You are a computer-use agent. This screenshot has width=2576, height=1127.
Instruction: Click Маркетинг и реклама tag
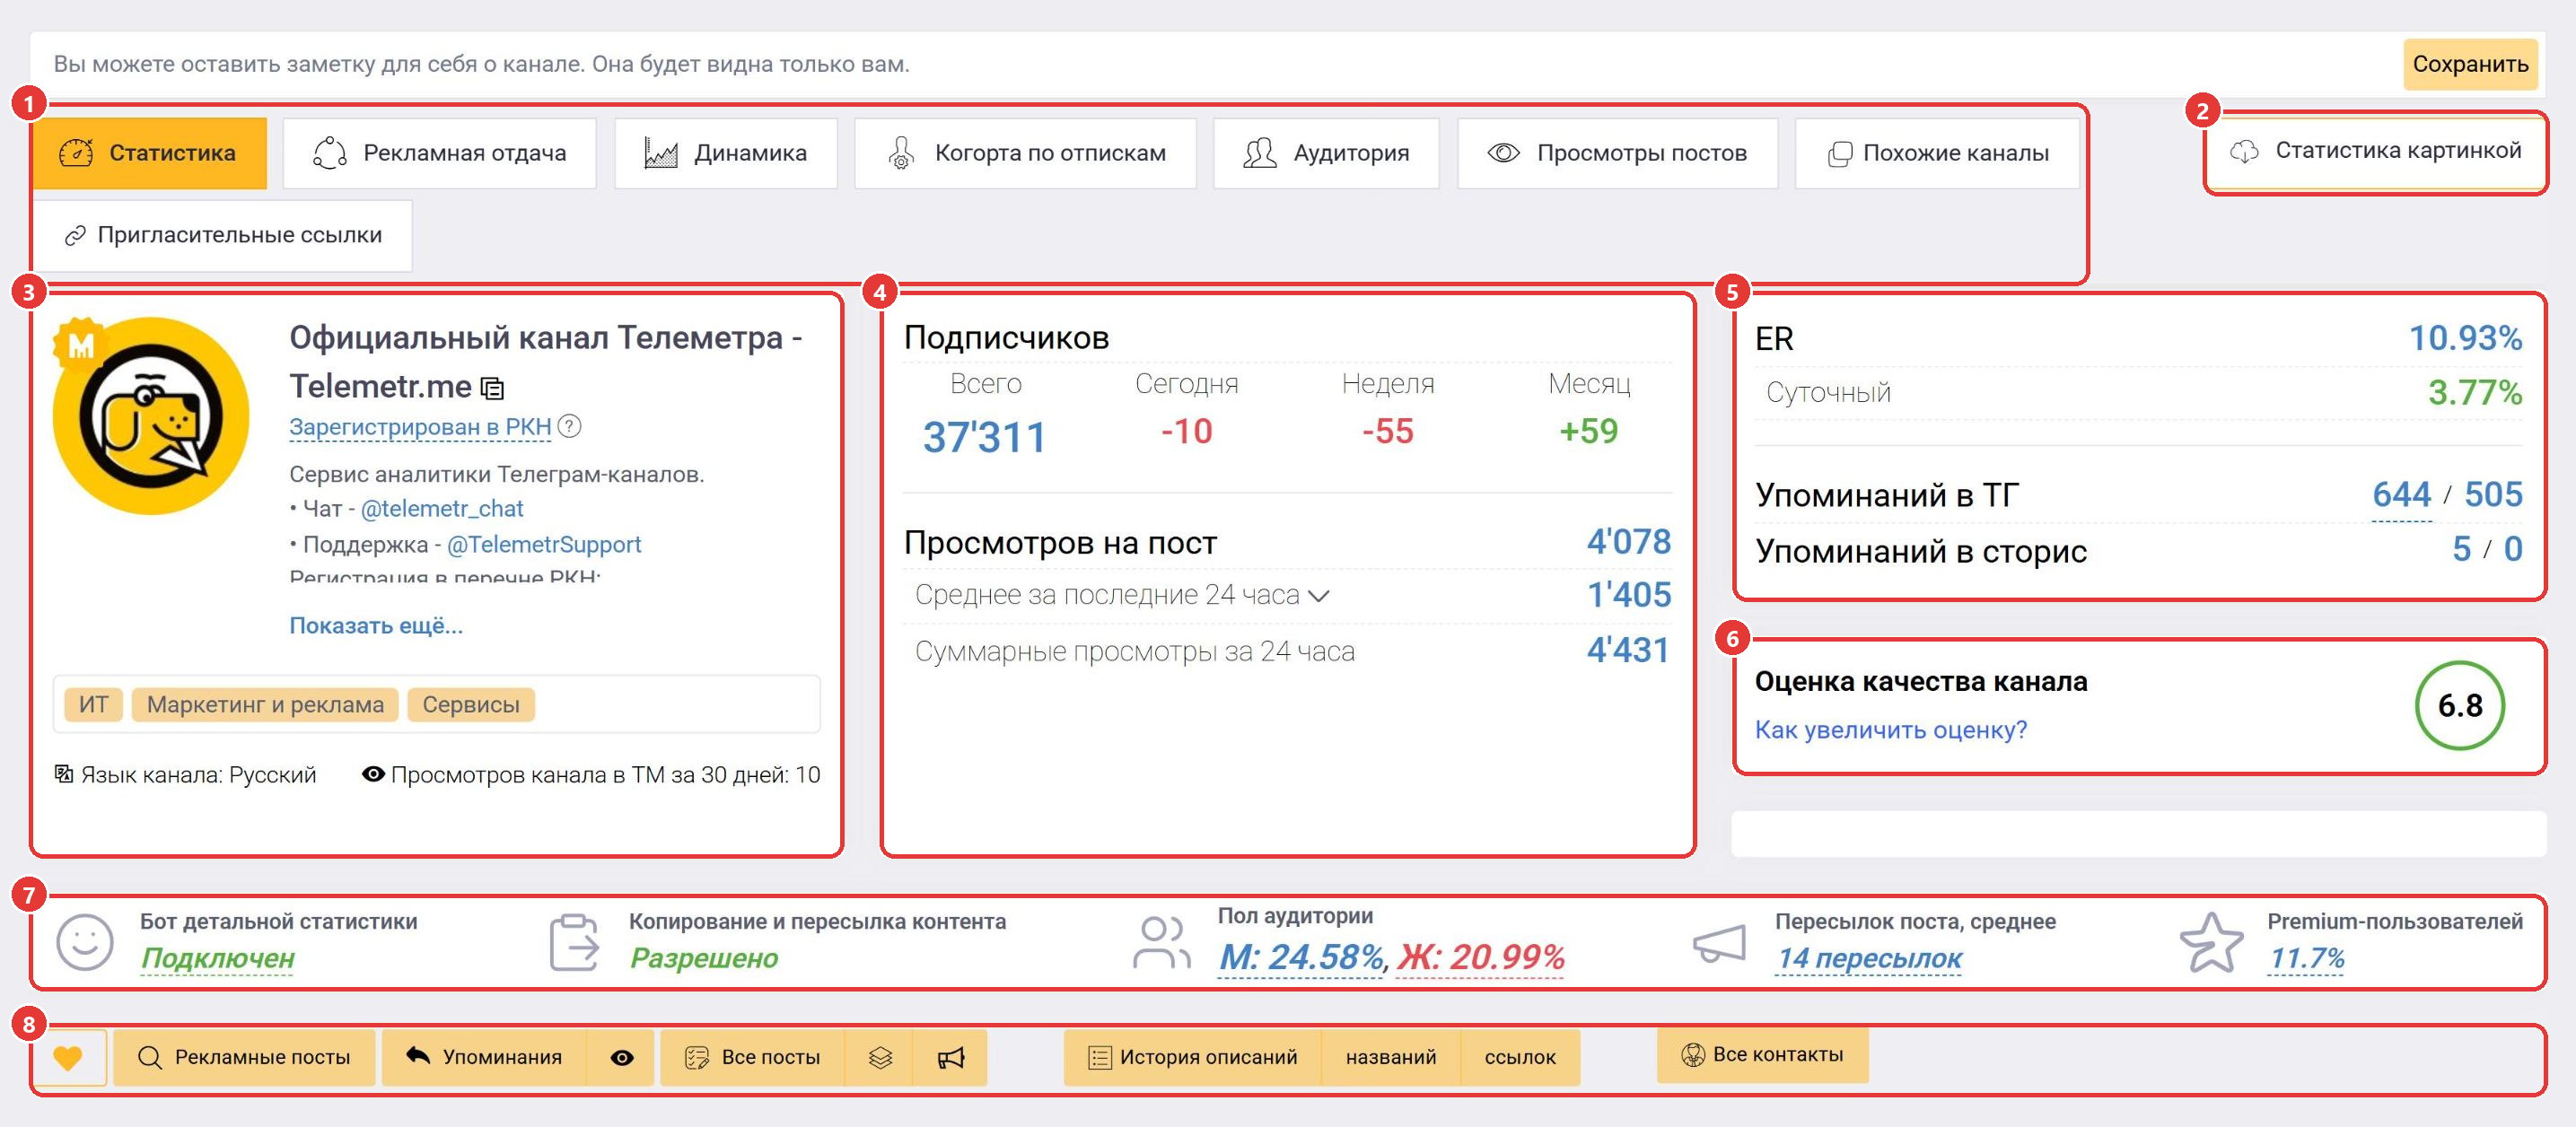coord(265,705)
